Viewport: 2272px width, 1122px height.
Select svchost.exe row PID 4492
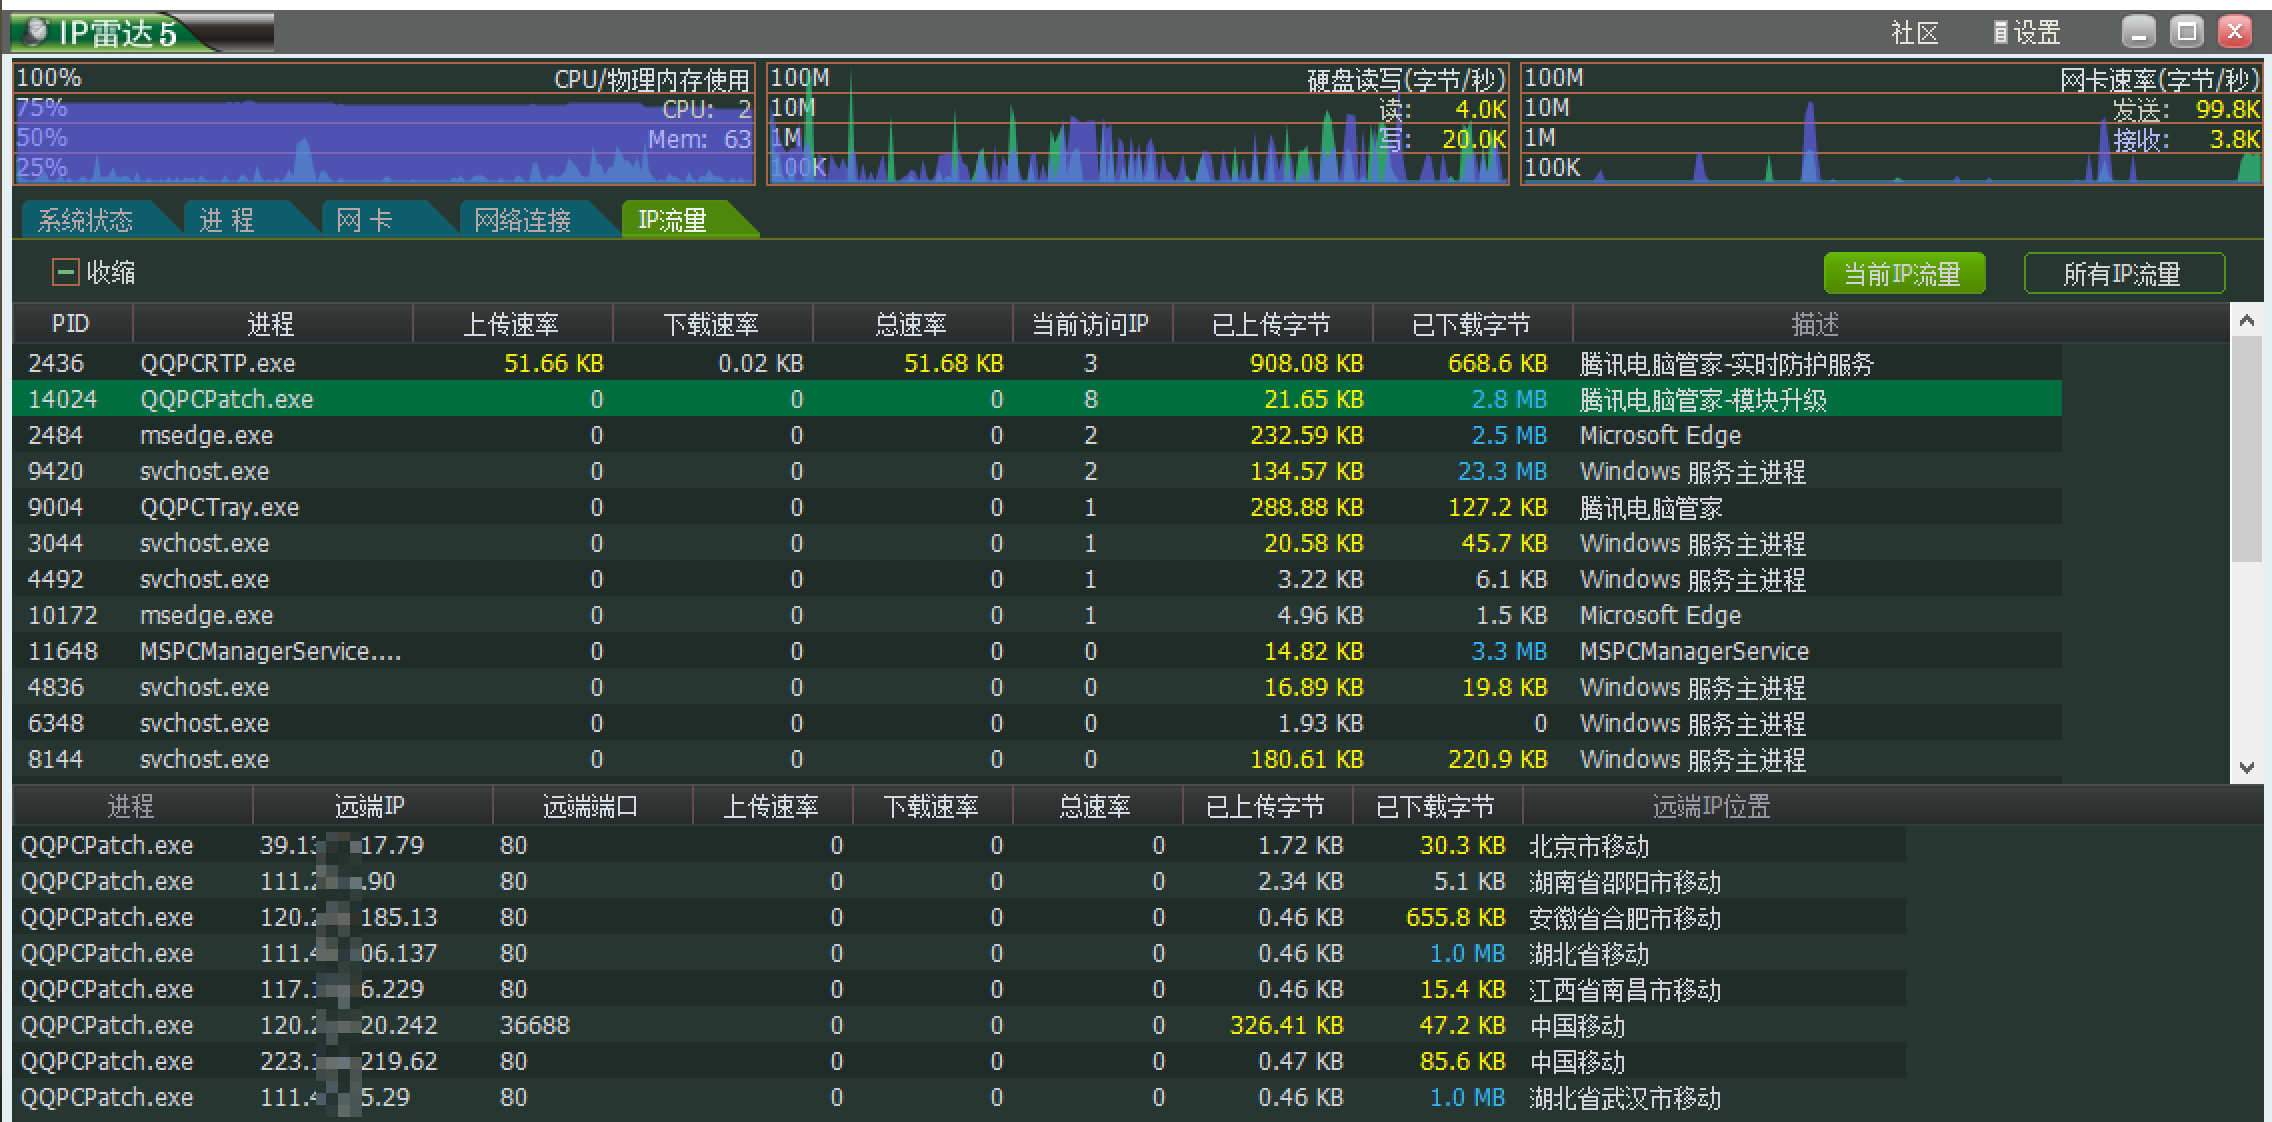click(1037, 579)
